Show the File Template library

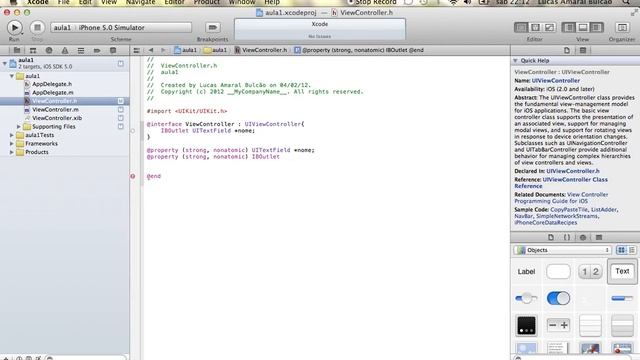coord(551,237)
